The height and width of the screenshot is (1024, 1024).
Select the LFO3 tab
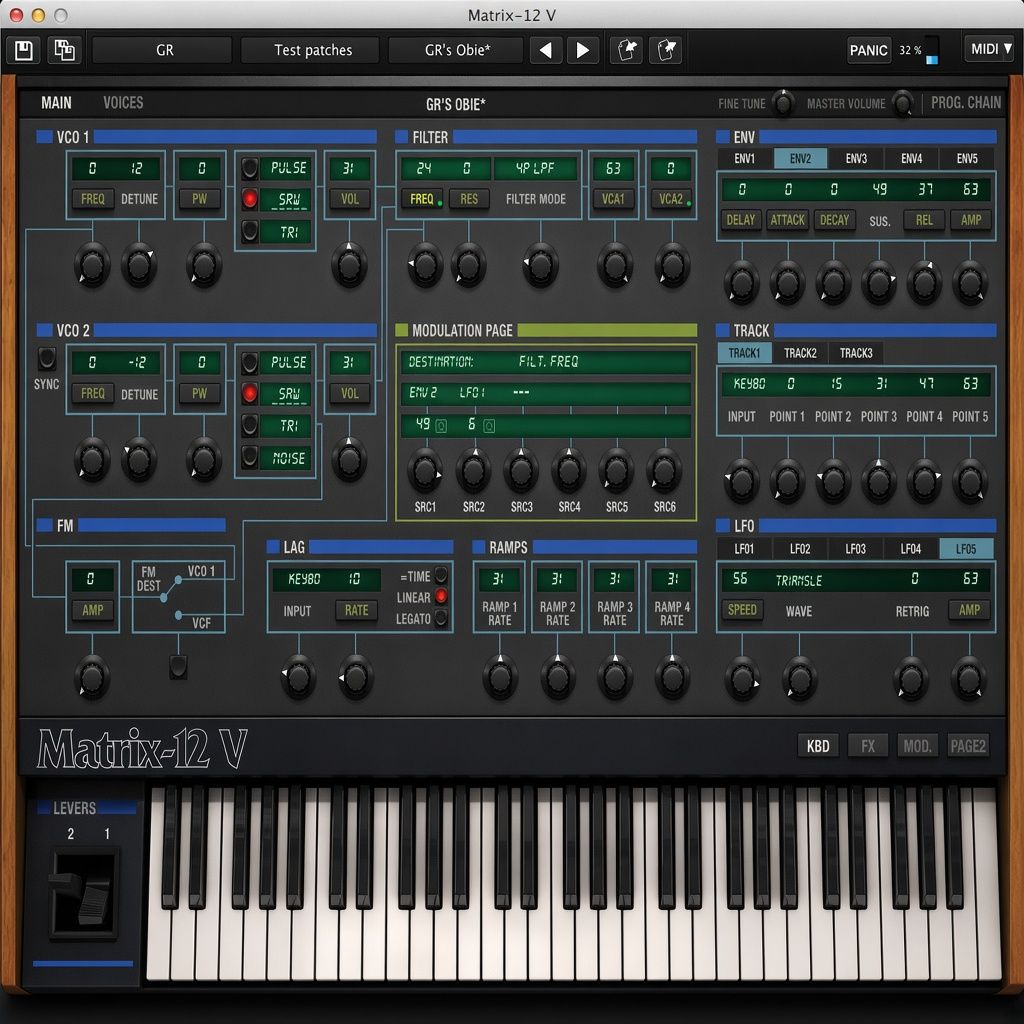(855, 549)
